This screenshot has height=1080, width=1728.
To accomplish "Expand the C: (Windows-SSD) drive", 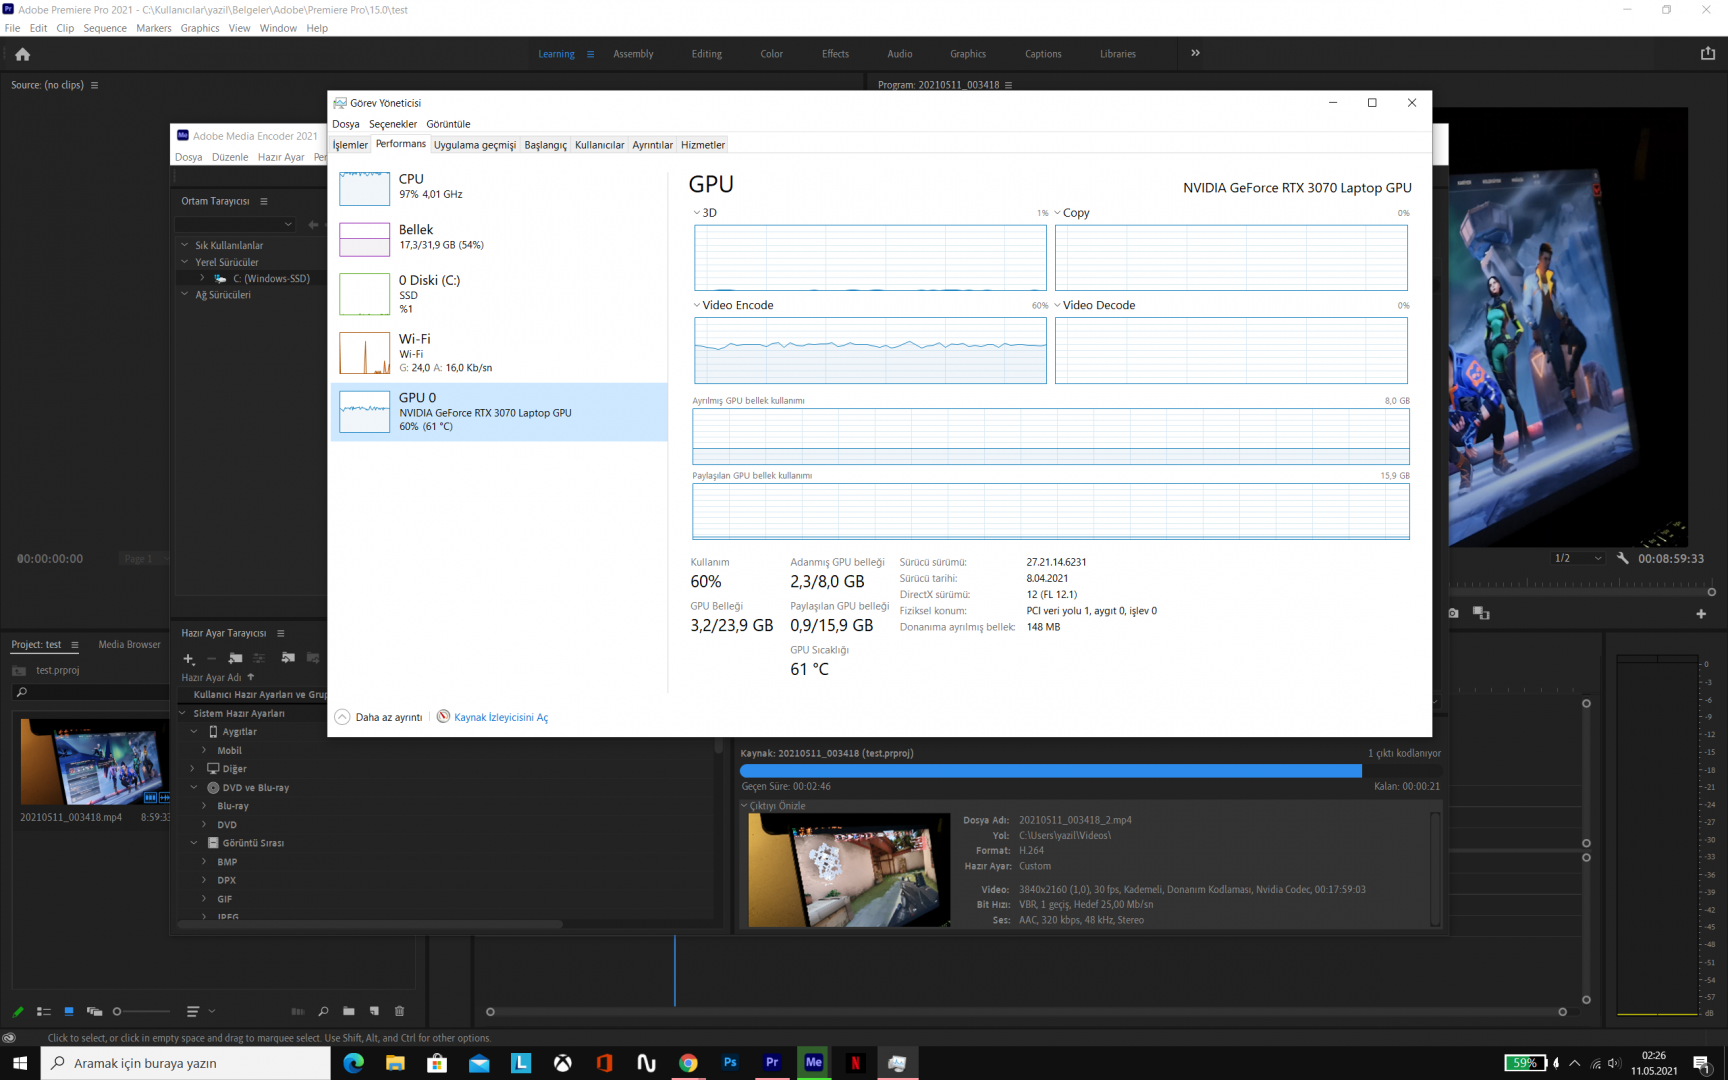I will click(202, 278).
